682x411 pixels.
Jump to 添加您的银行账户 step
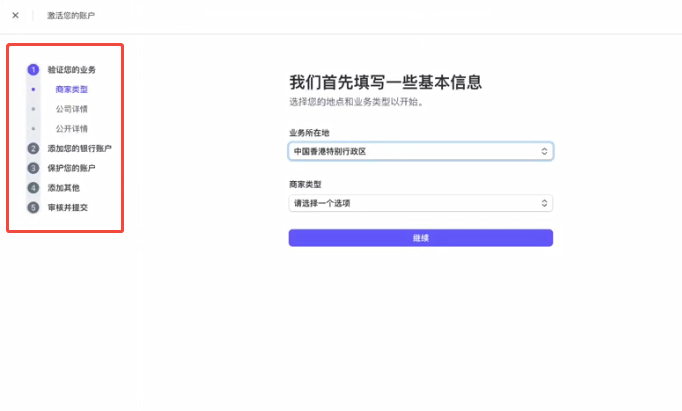point(79,148)
